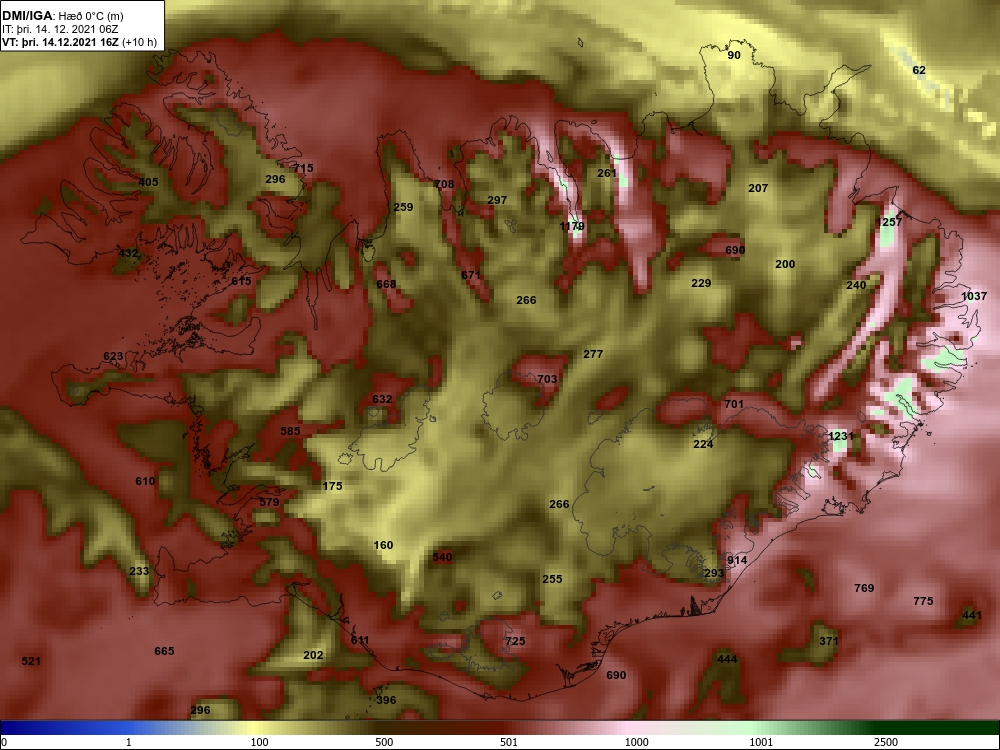The width and height of the screenshot is (1000, 750).
Task: Click the map value 202
Action: pos(313,655)
